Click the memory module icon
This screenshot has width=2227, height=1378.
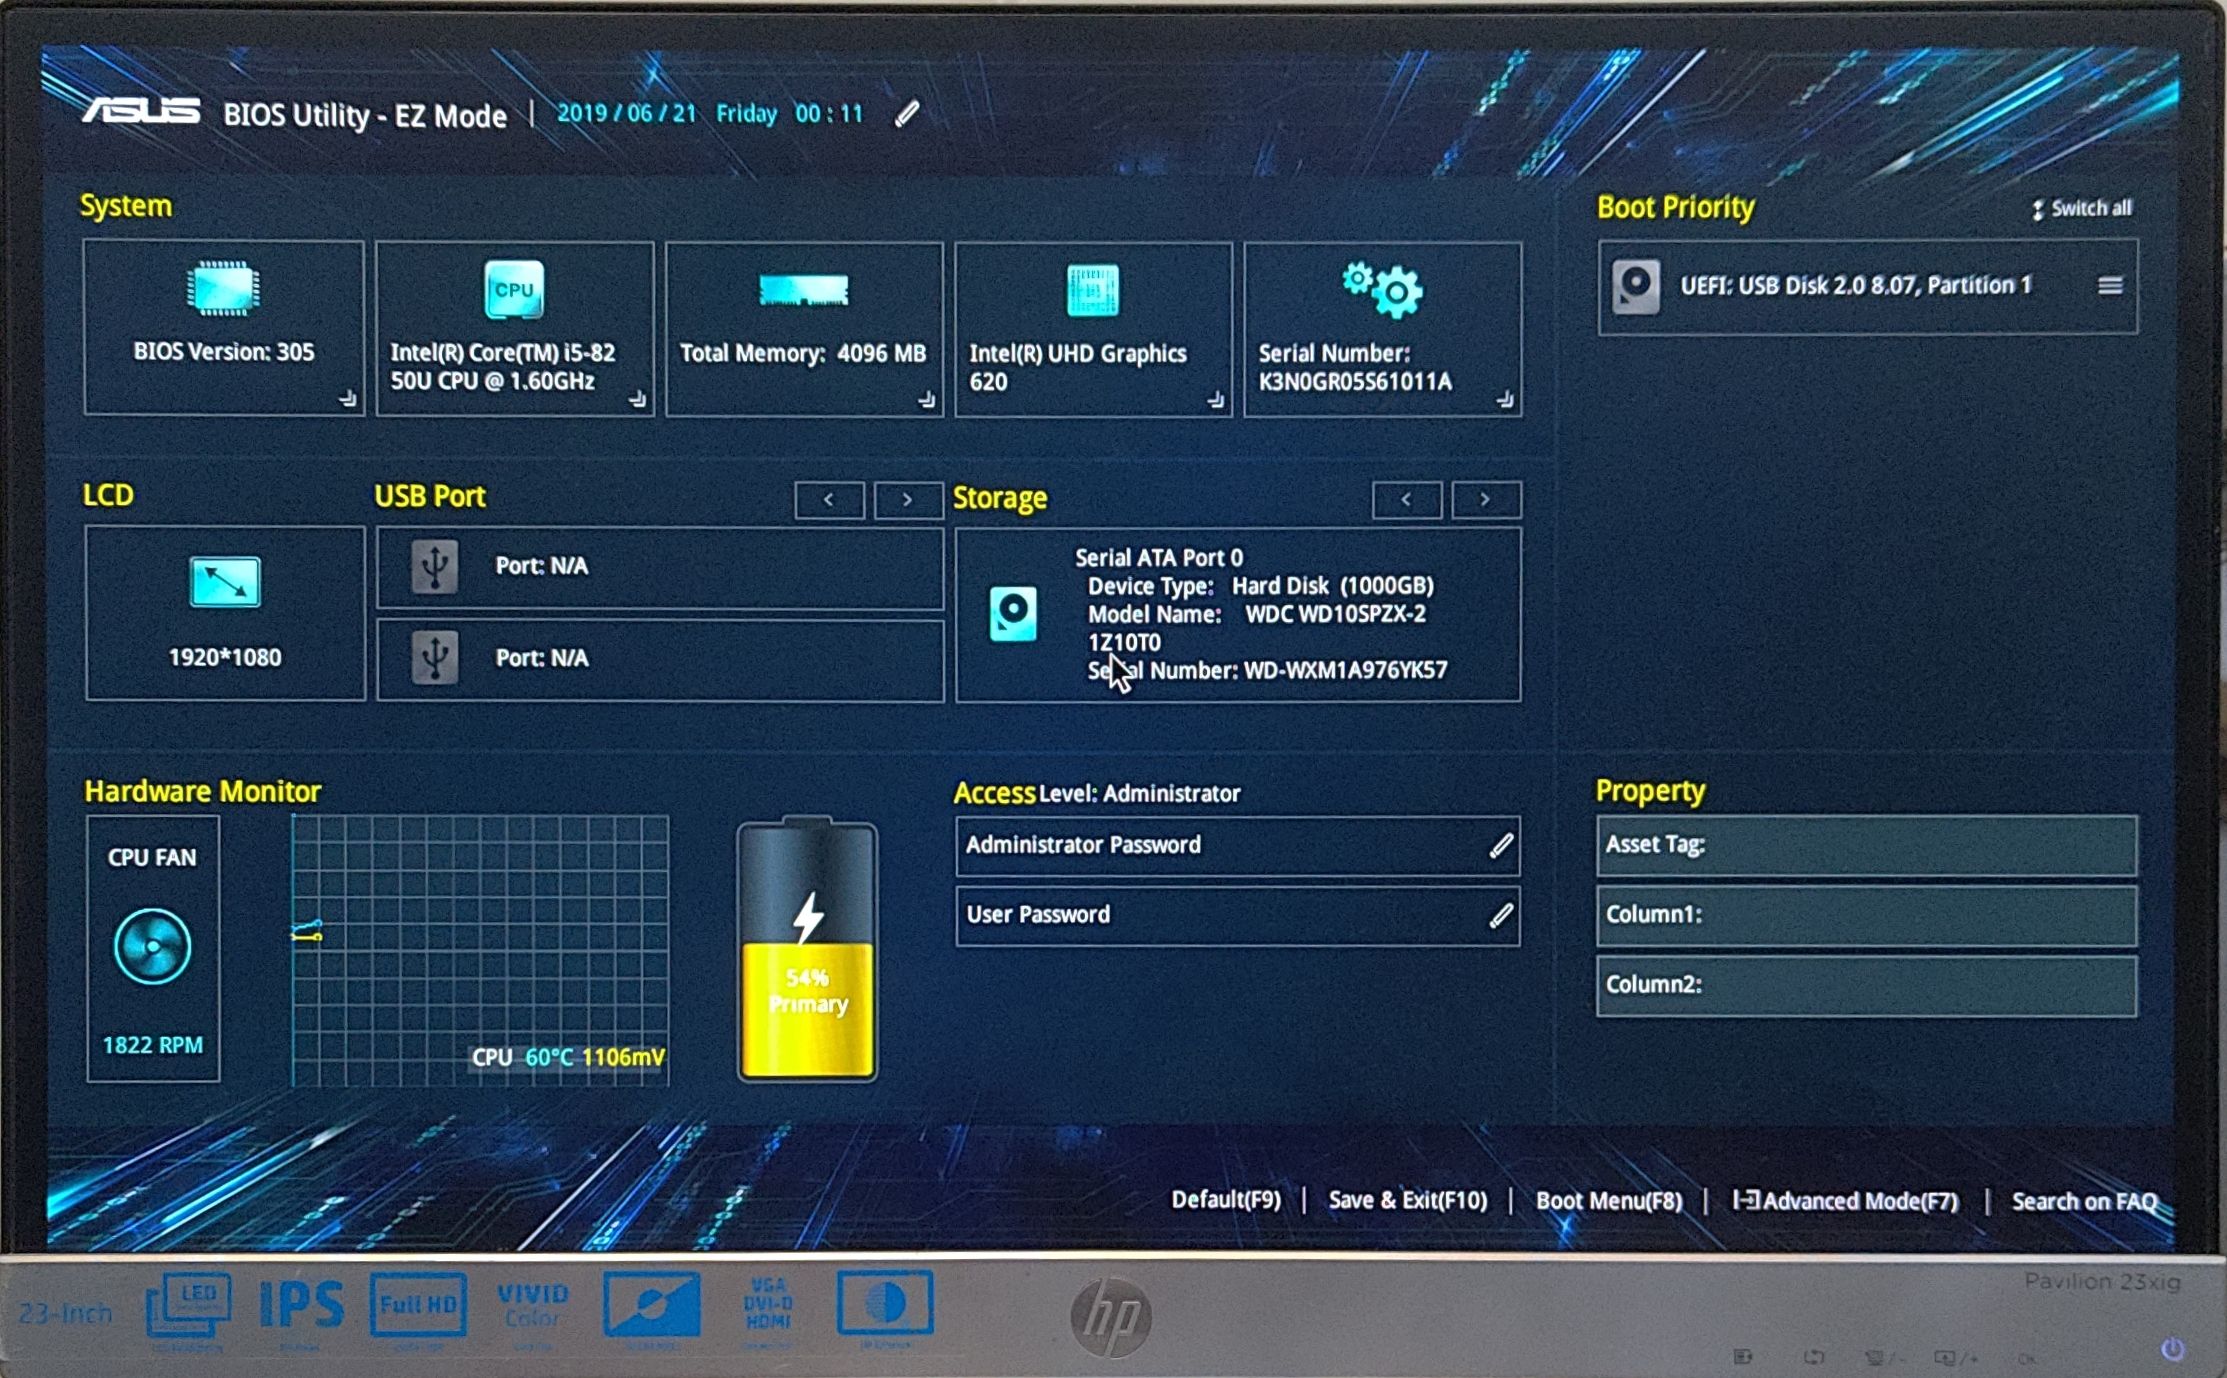click(803, 290)
